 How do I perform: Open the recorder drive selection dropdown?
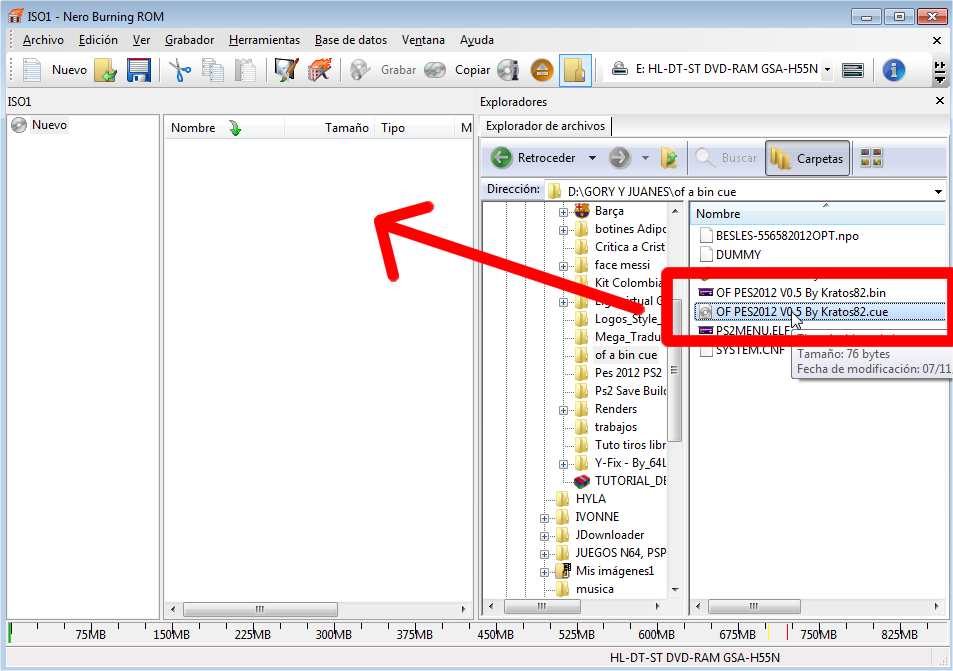pyautogui.click(x=827, y=70)
